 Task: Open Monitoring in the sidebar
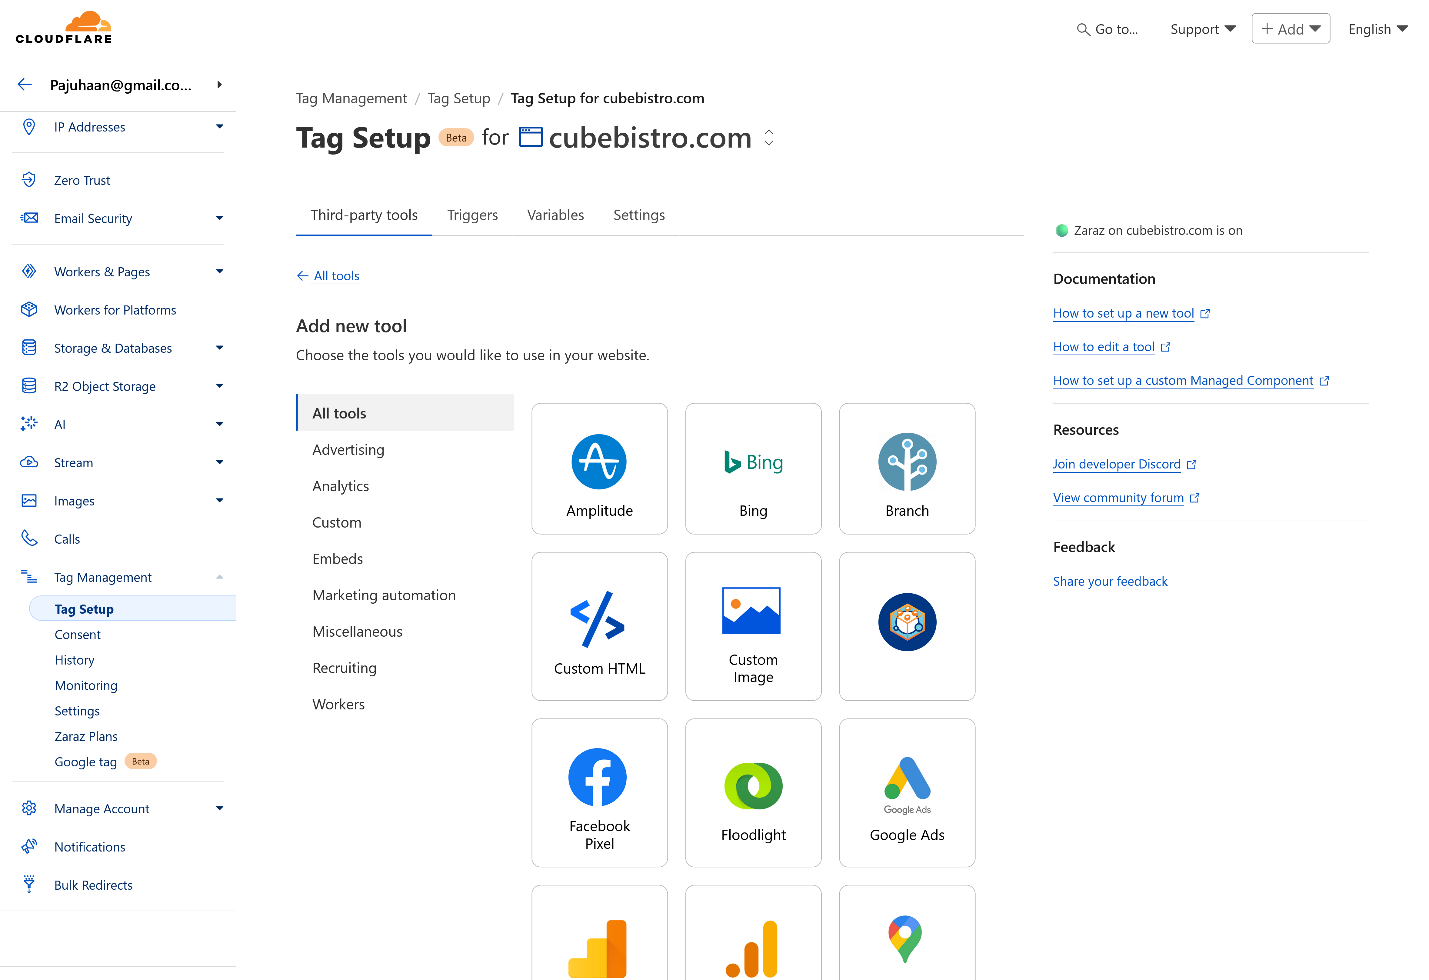tap(86, 686)
